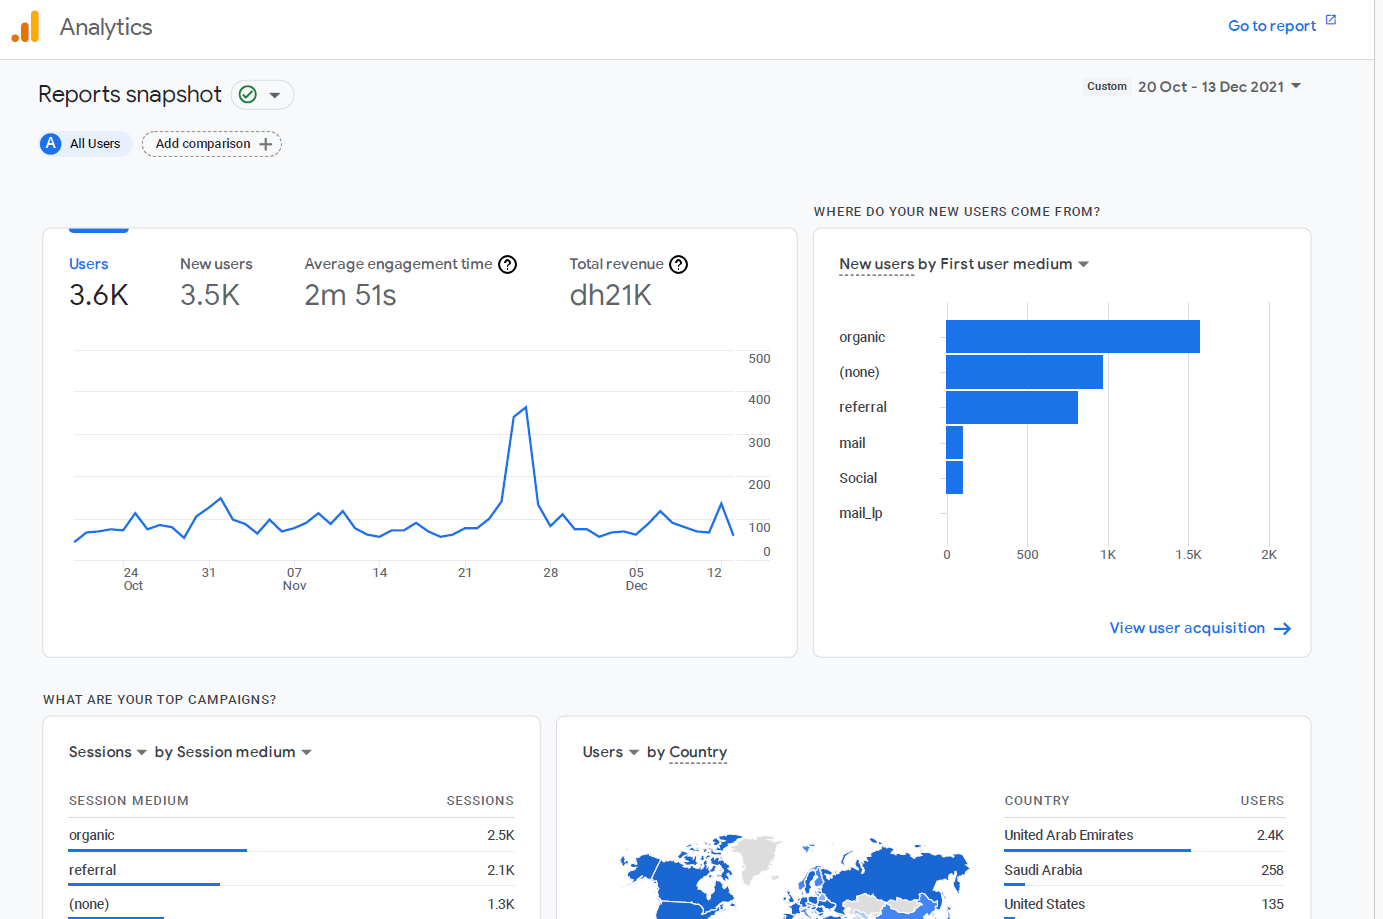The height and width of the screenshot is (919, 1383).
Task: Click the help icon beside Total revenue
Action: coord(678,264)
